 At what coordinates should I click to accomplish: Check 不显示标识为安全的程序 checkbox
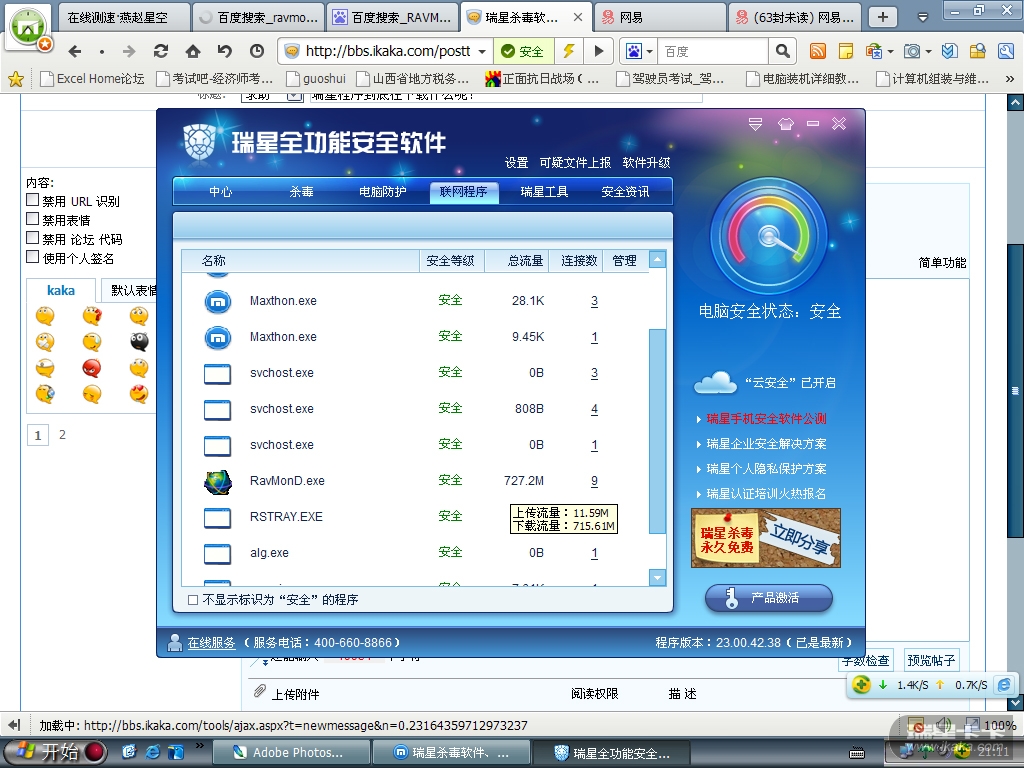coord(193,600)
